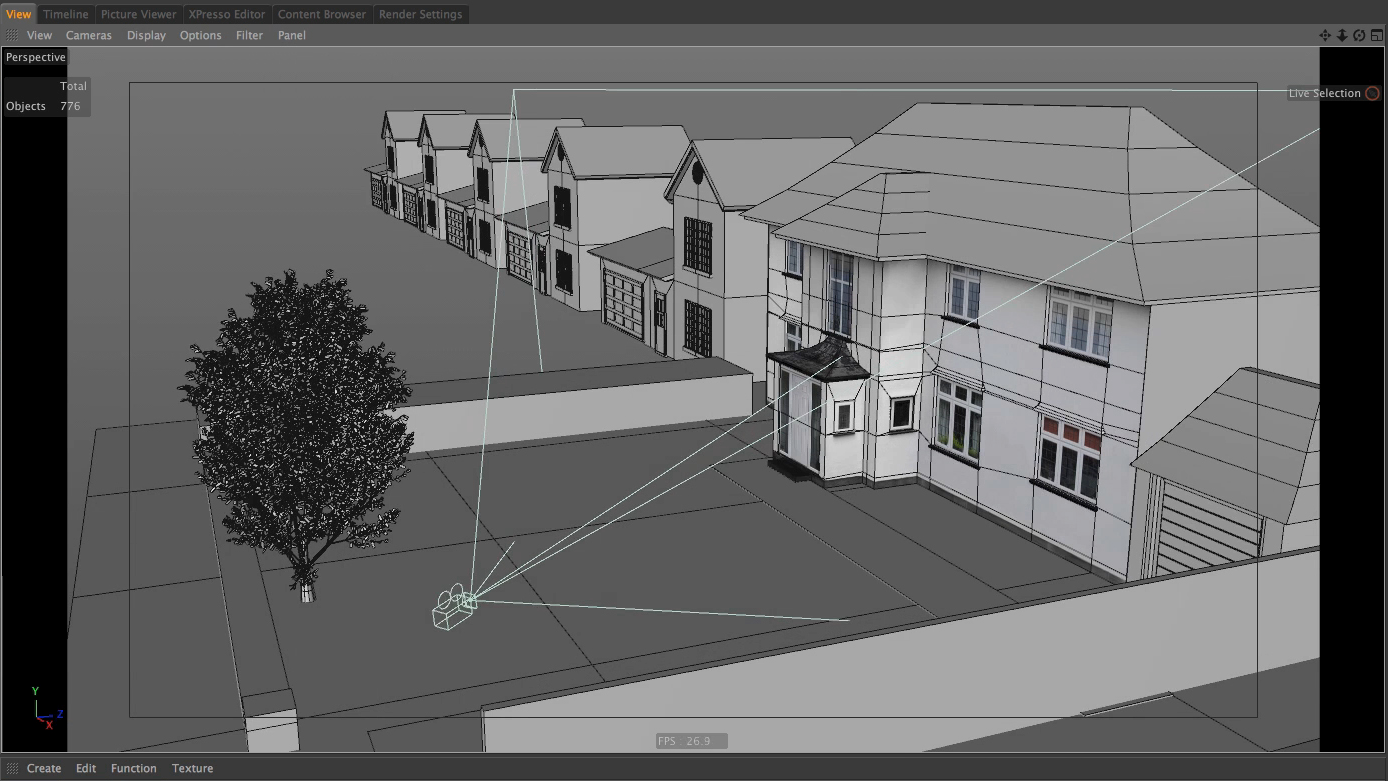Open the Cameras menu
This screenshot has height=781, width=1388.
89,35
